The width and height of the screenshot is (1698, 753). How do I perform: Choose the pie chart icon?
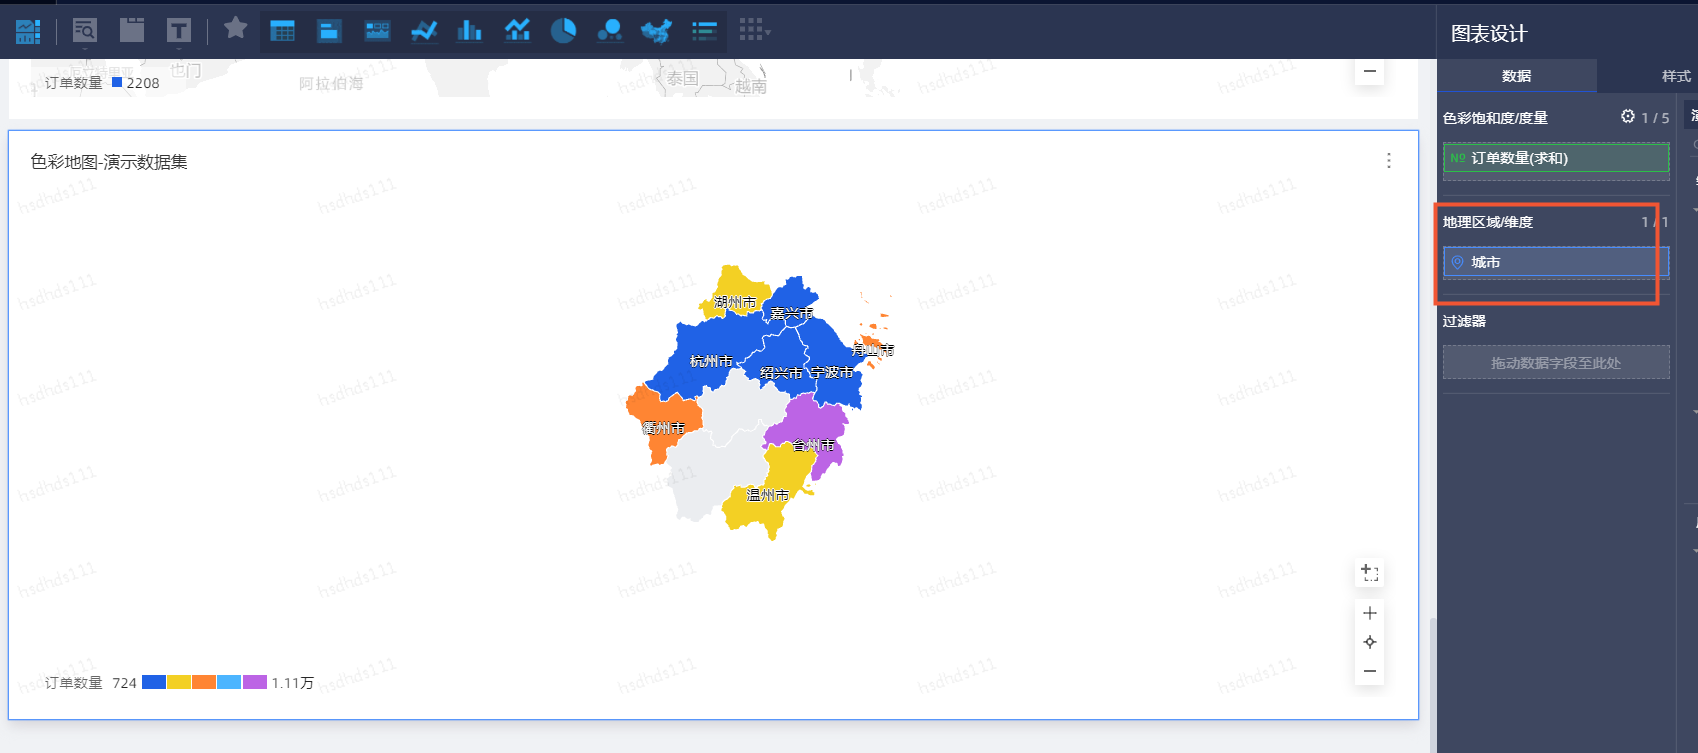pyautogui.click(x=563, y=31)
